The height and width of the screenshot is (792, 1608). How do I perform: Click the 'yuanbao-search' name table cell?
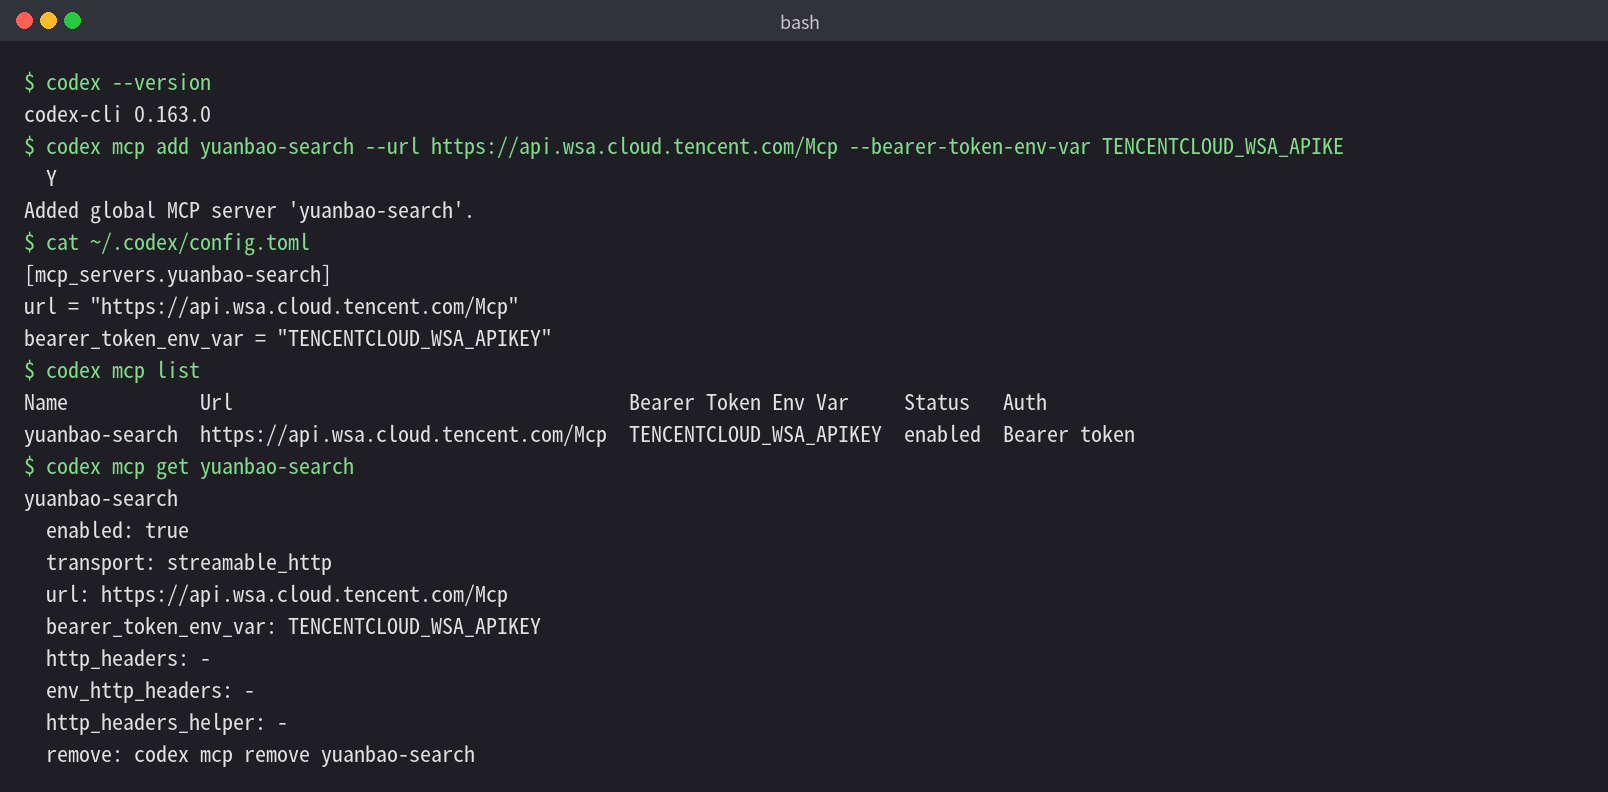(101, 435)
